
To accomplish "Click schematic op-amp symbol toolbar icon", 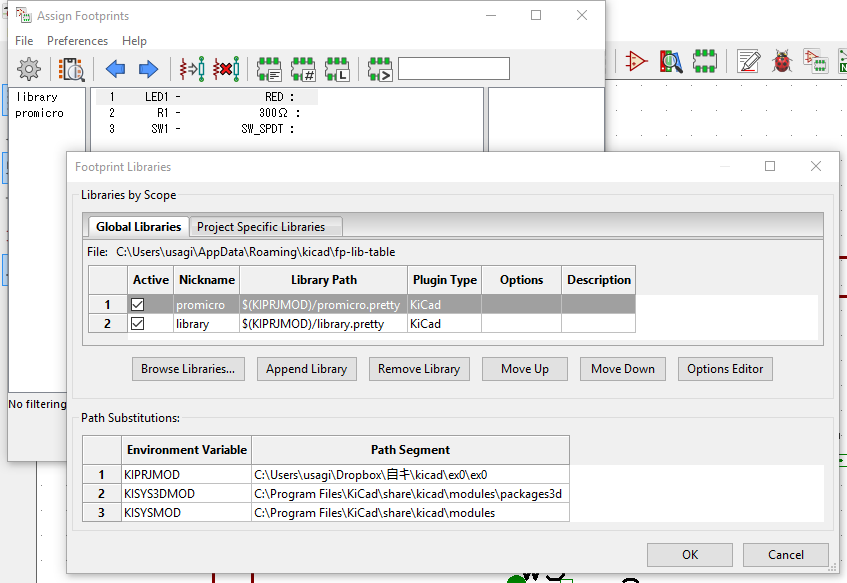I will click(x=636, y=61).
